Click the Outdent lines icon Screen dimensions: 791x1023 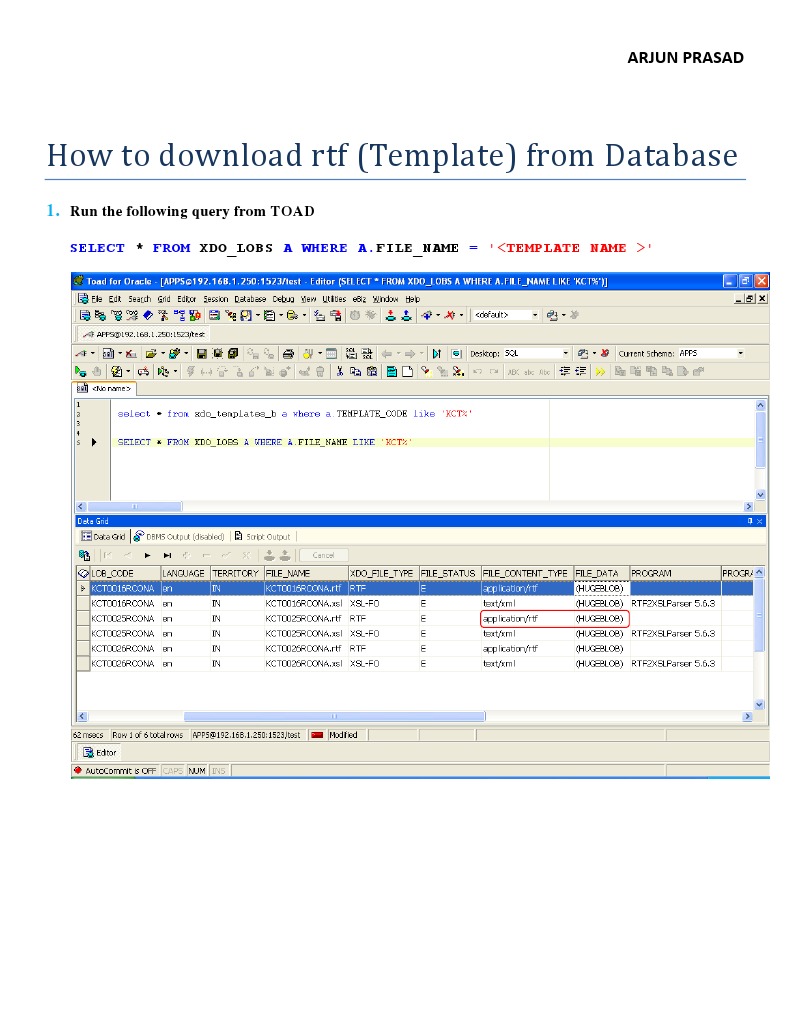582,371
